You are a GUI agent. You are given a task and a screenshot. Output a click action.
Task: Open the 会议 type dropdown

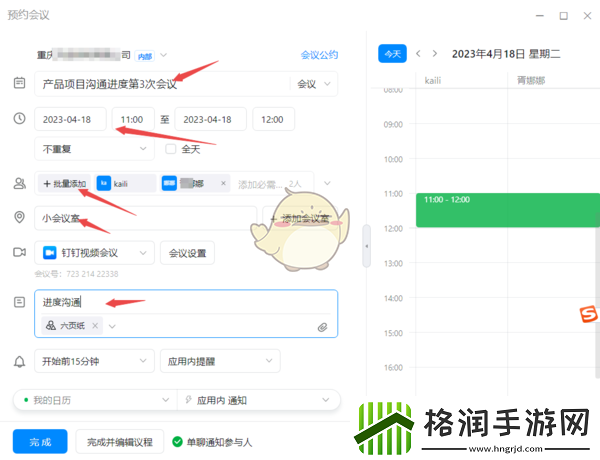point(314,84)
